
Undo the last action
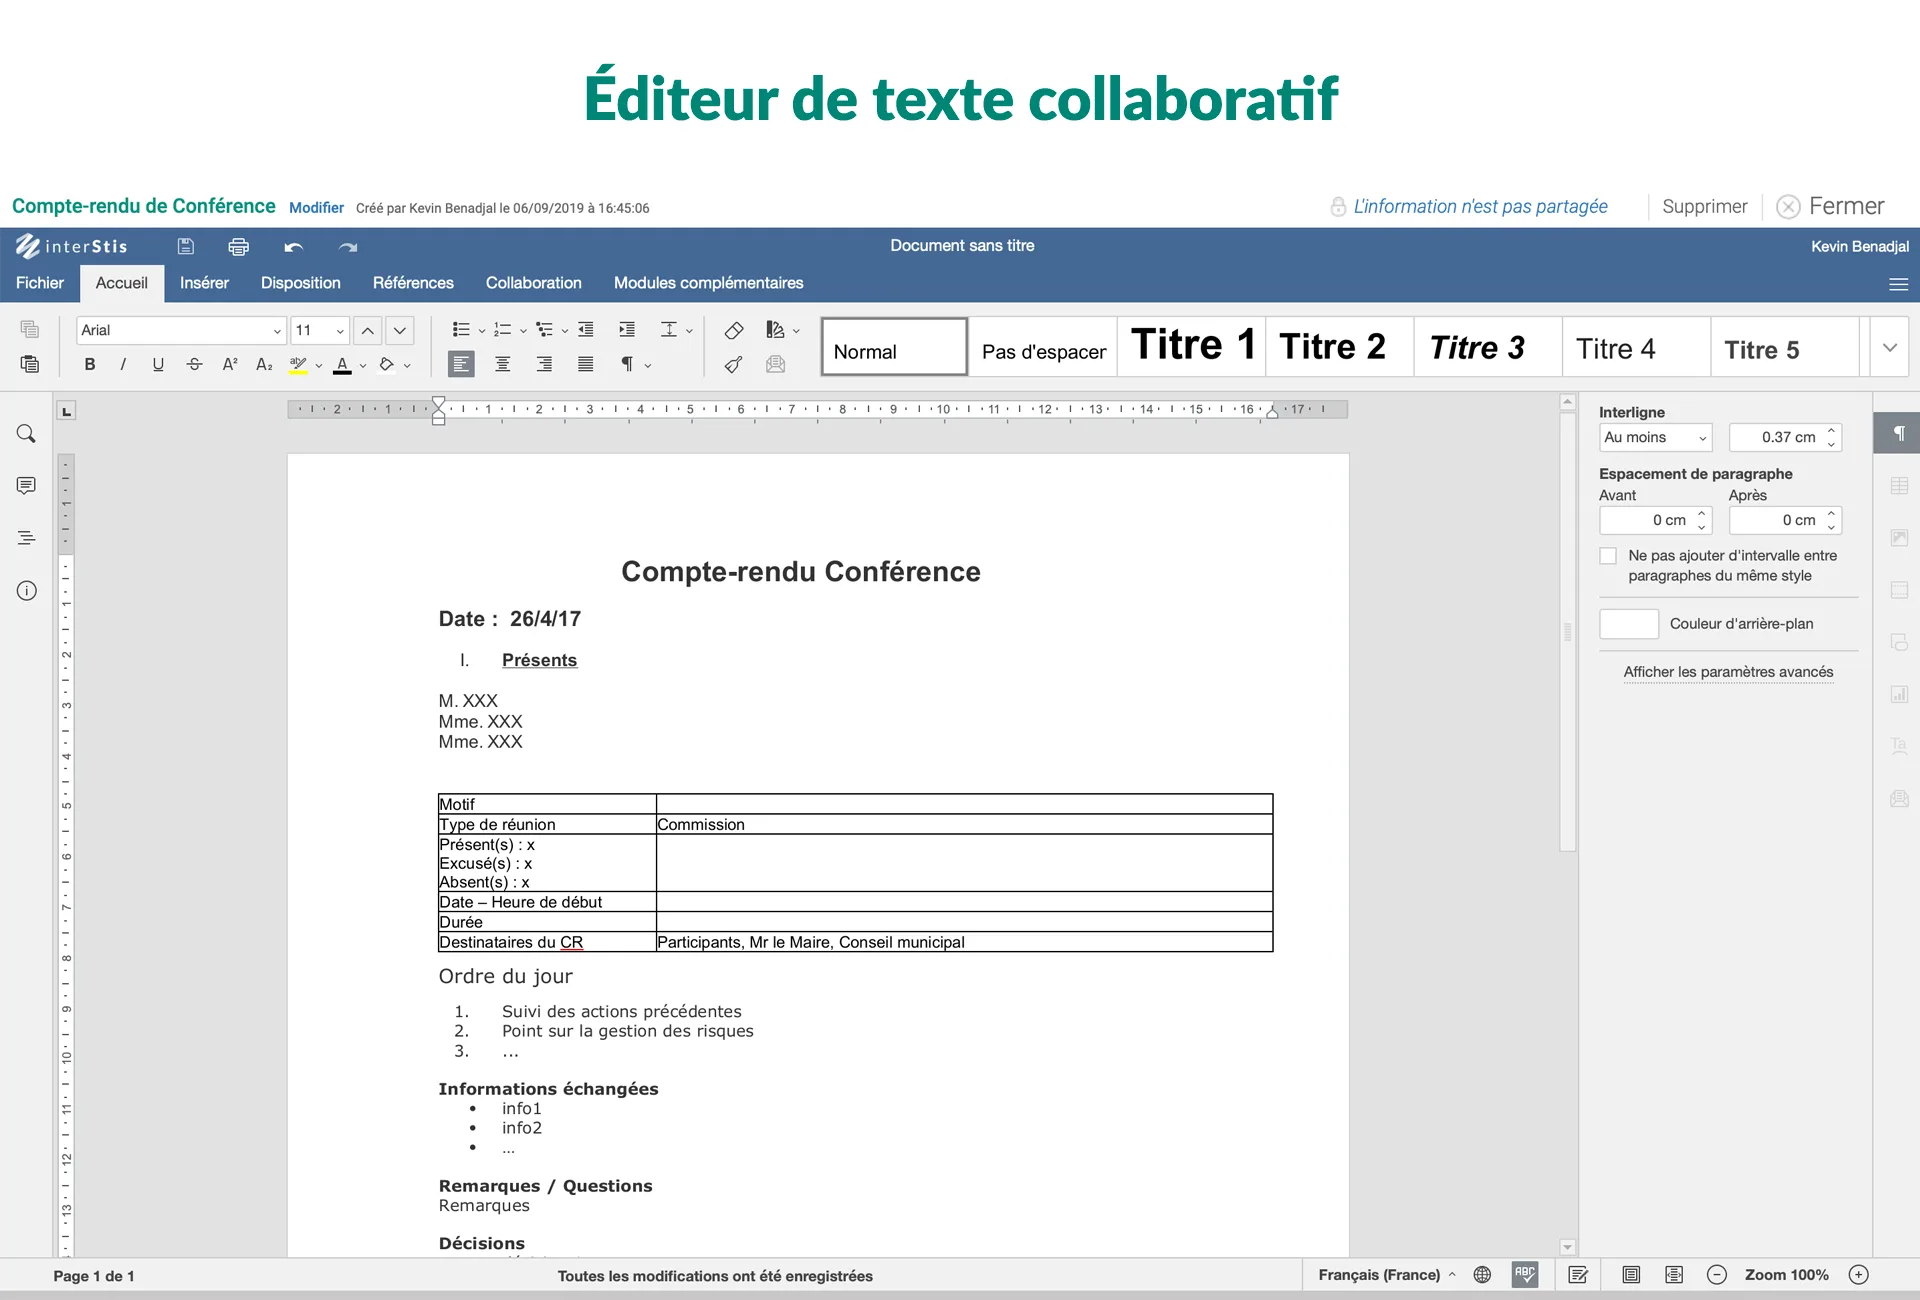(293, 246)
